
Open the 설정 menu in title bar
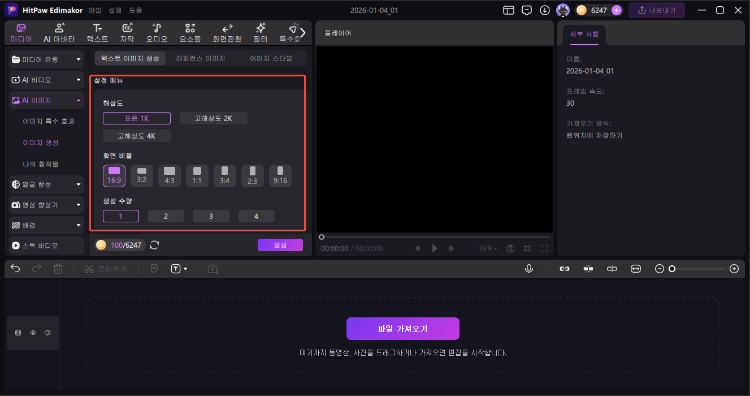[x=115, y=10]
